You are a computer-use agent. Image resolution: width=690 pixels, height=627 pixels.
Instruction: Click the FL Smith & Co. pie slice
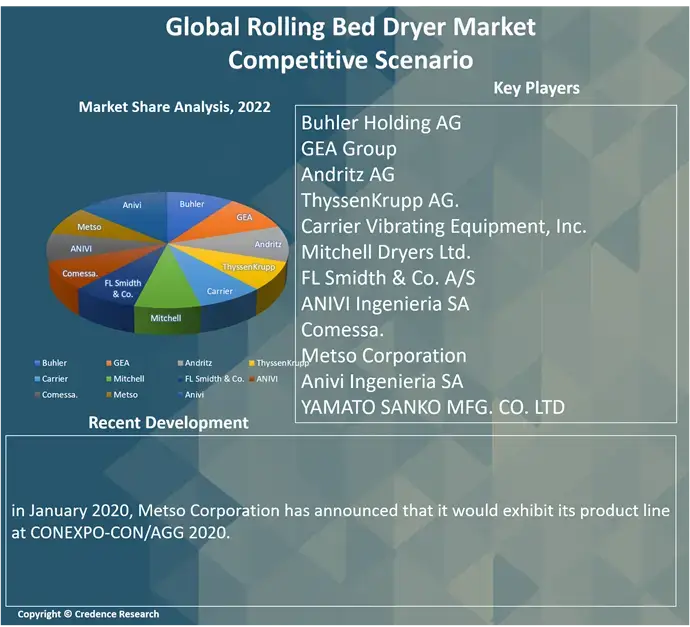click(x=122, y=290)
